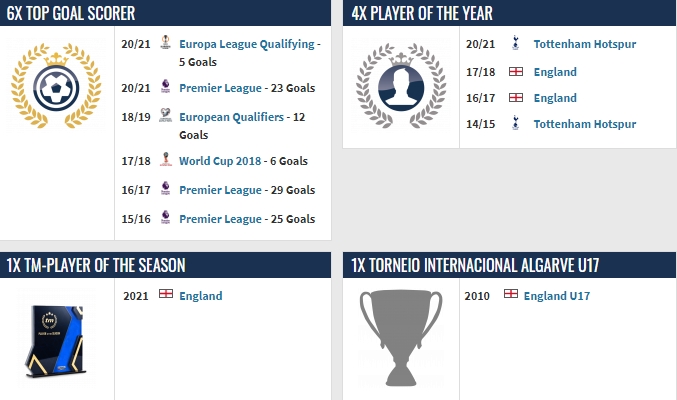Click the England flag beside 17/18
Screen dimensions: 677x400
point(516,72)
